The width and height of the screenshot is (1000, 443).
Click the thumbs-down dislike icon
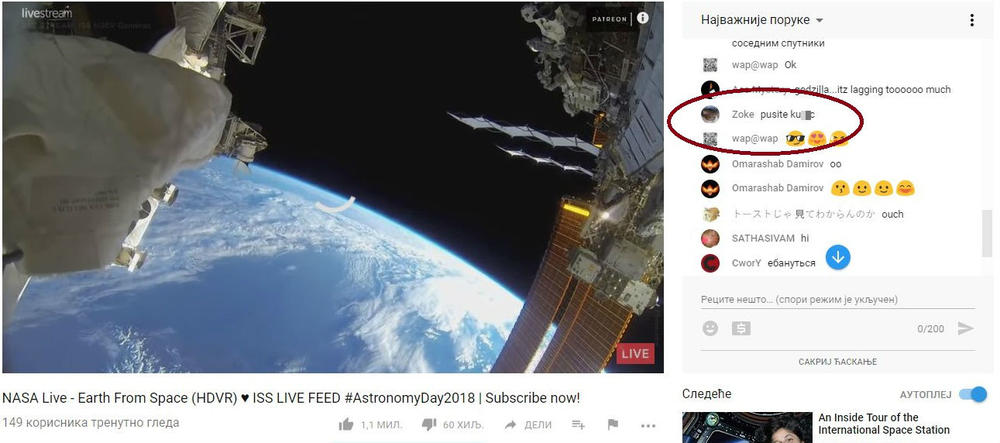click(x=429, y=425)
